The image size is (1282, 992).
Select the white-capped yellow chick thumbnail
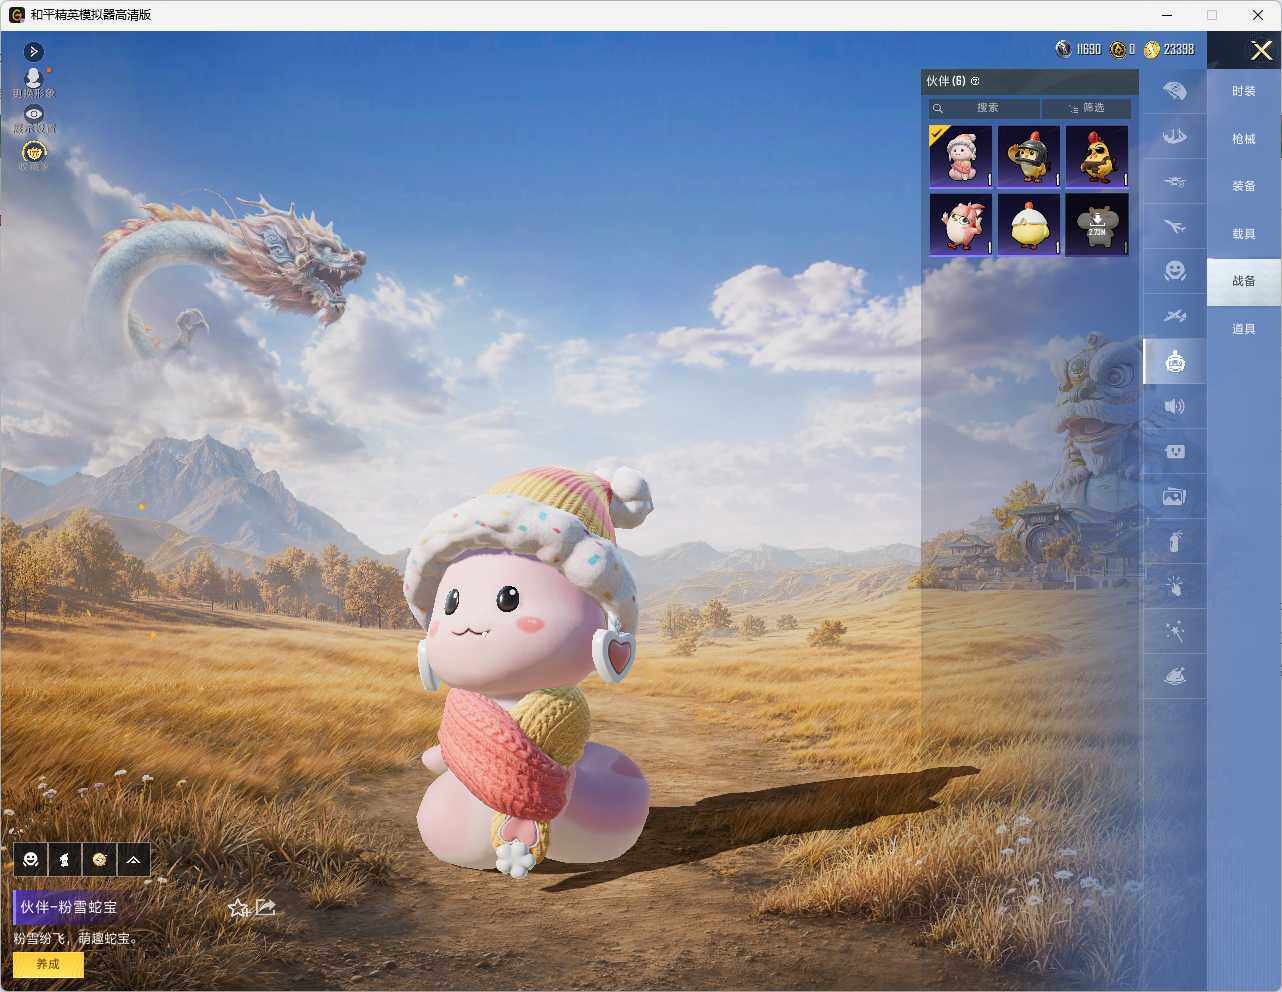click(1029, 224)
